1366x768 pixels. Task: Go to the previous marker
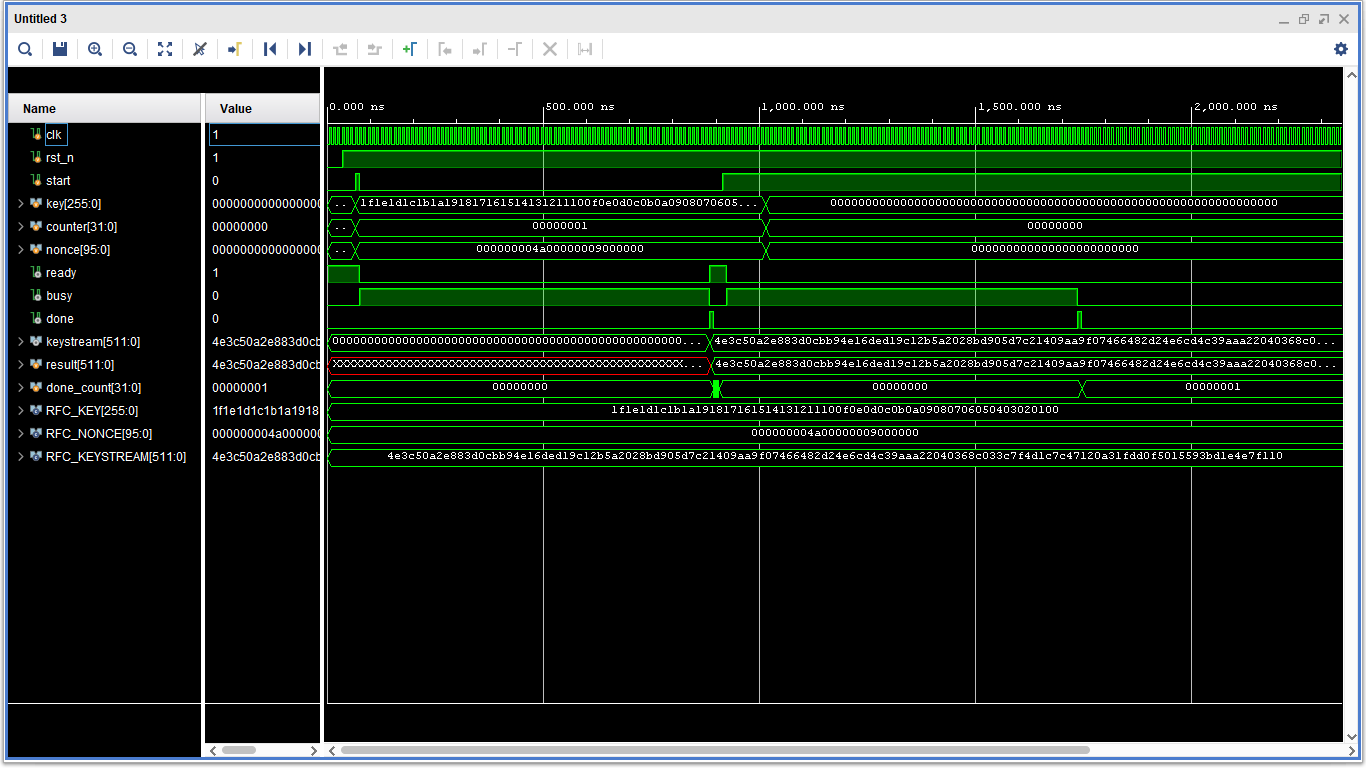(x=445, y=49)
